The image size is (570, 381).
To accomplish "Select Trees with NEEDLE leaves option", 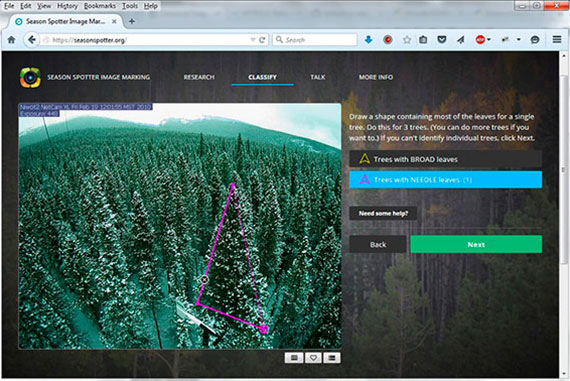I will pyautogui.click(x=445, y=180).
